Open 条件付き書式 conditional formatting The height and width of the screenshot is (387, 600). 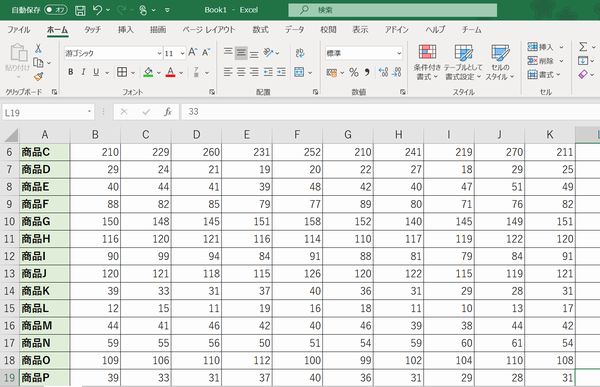427,62
